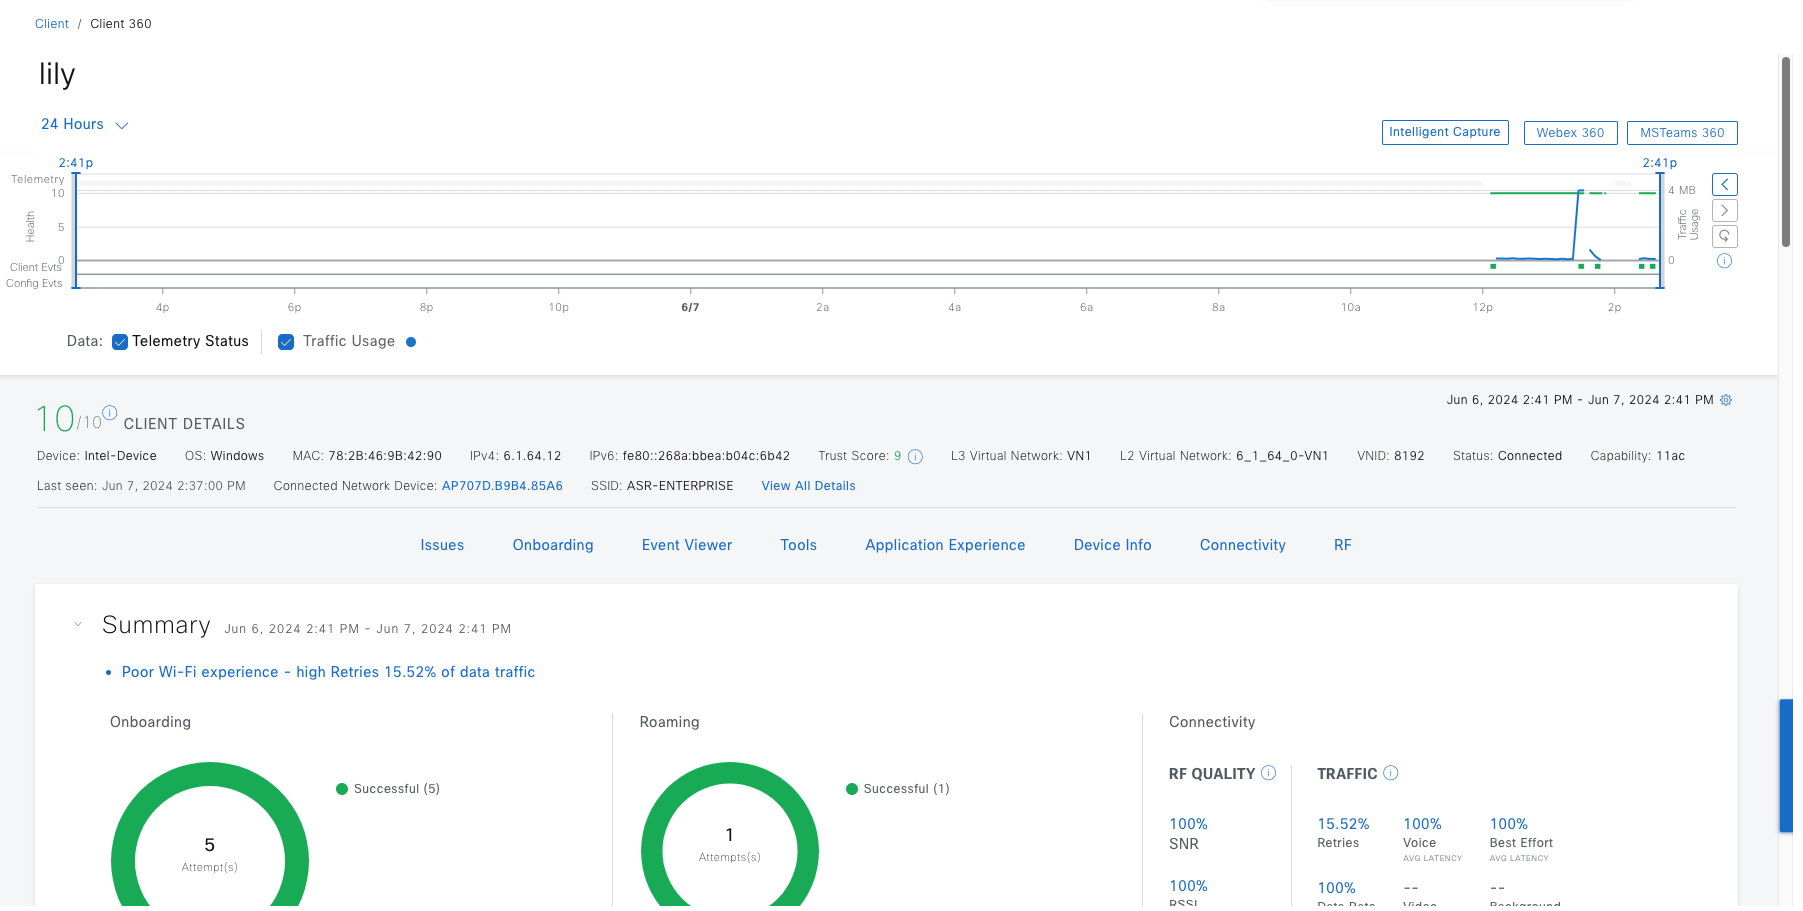This screenshot has width=1803, height=911.
Task: Click the Traffic info icon
Action: [x=1391, y=773]
